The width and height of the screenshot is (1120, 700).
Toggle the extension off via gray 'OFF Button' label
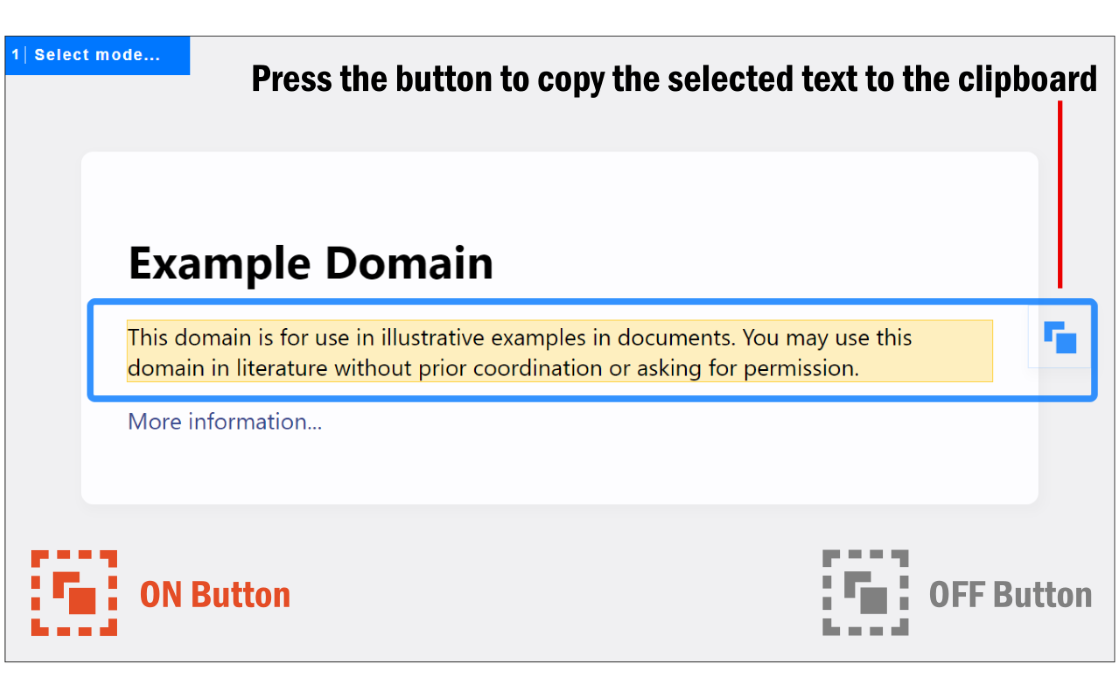[1011, 595]
